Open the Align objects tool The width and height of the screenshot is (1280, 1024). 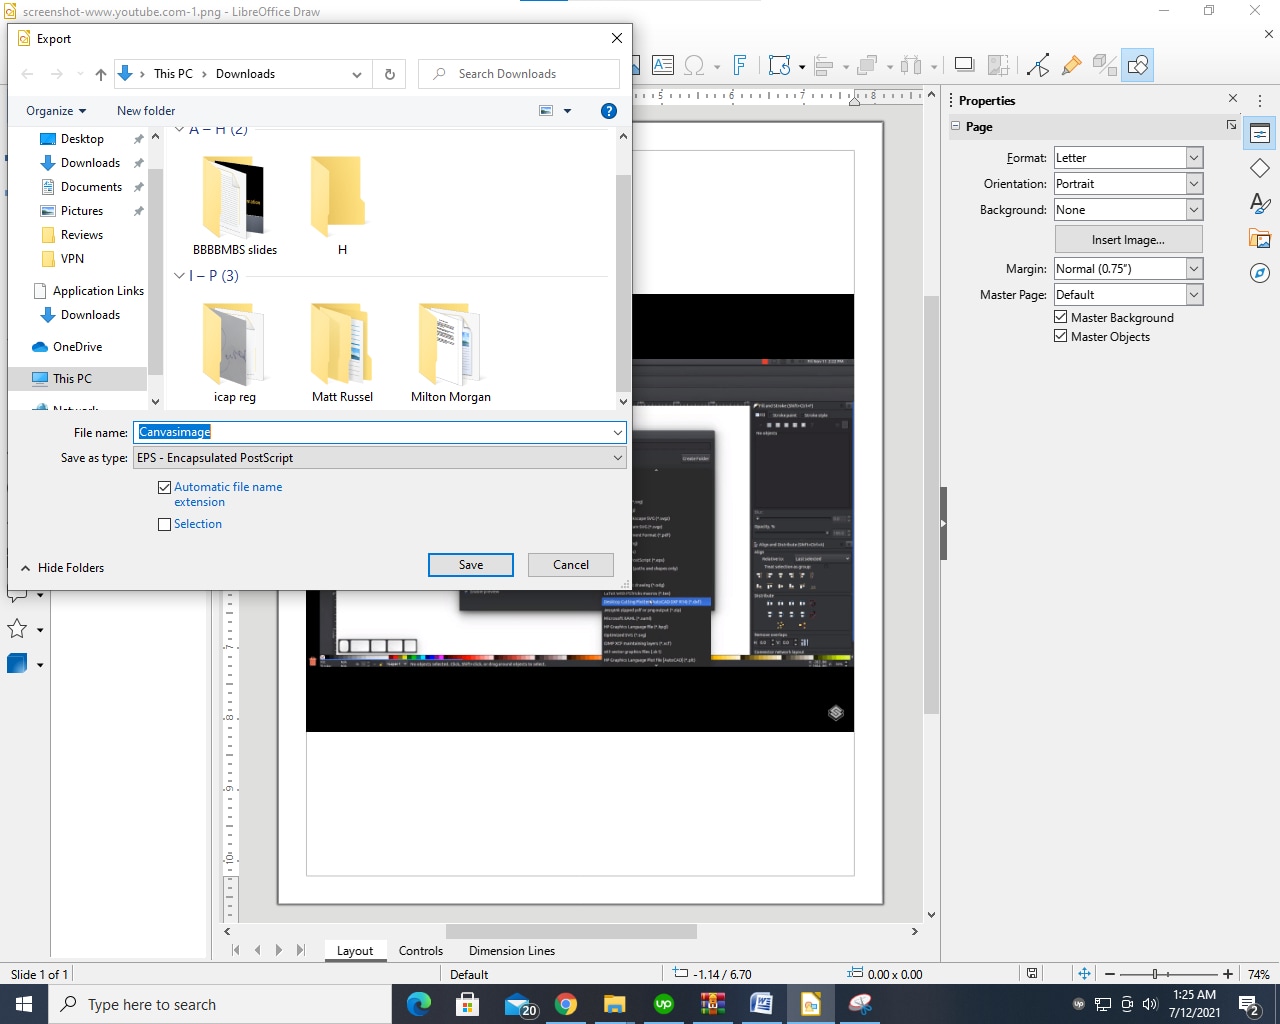824,66
